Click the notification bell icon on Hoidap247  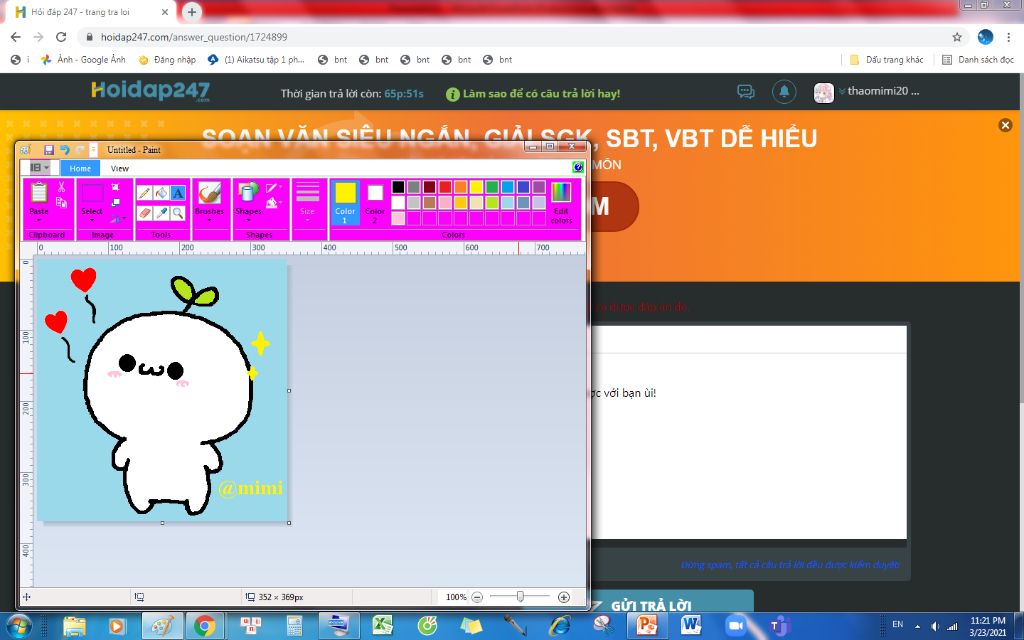click(x=784, y=91)
